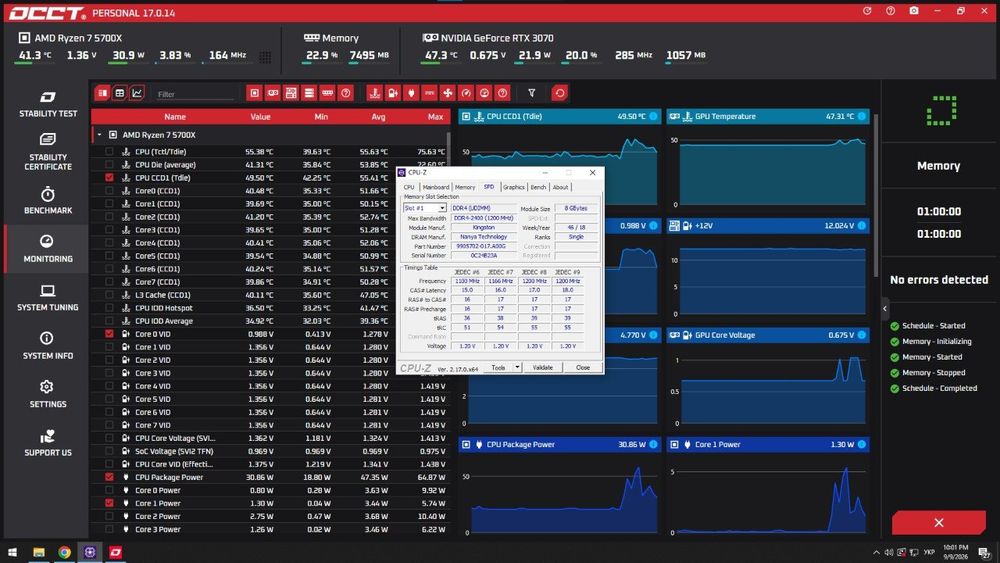Click the blue circle on +12V graph header
1000x563 pixels.
(862, 225)
